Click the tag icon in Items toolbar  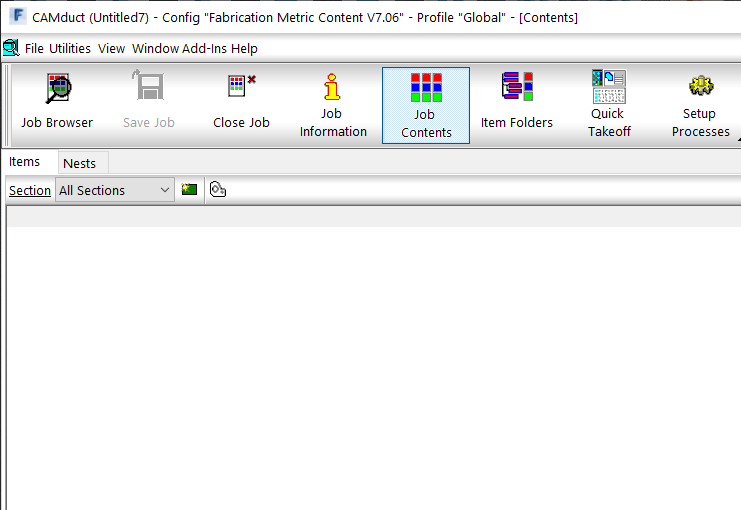tap(218, 190)
